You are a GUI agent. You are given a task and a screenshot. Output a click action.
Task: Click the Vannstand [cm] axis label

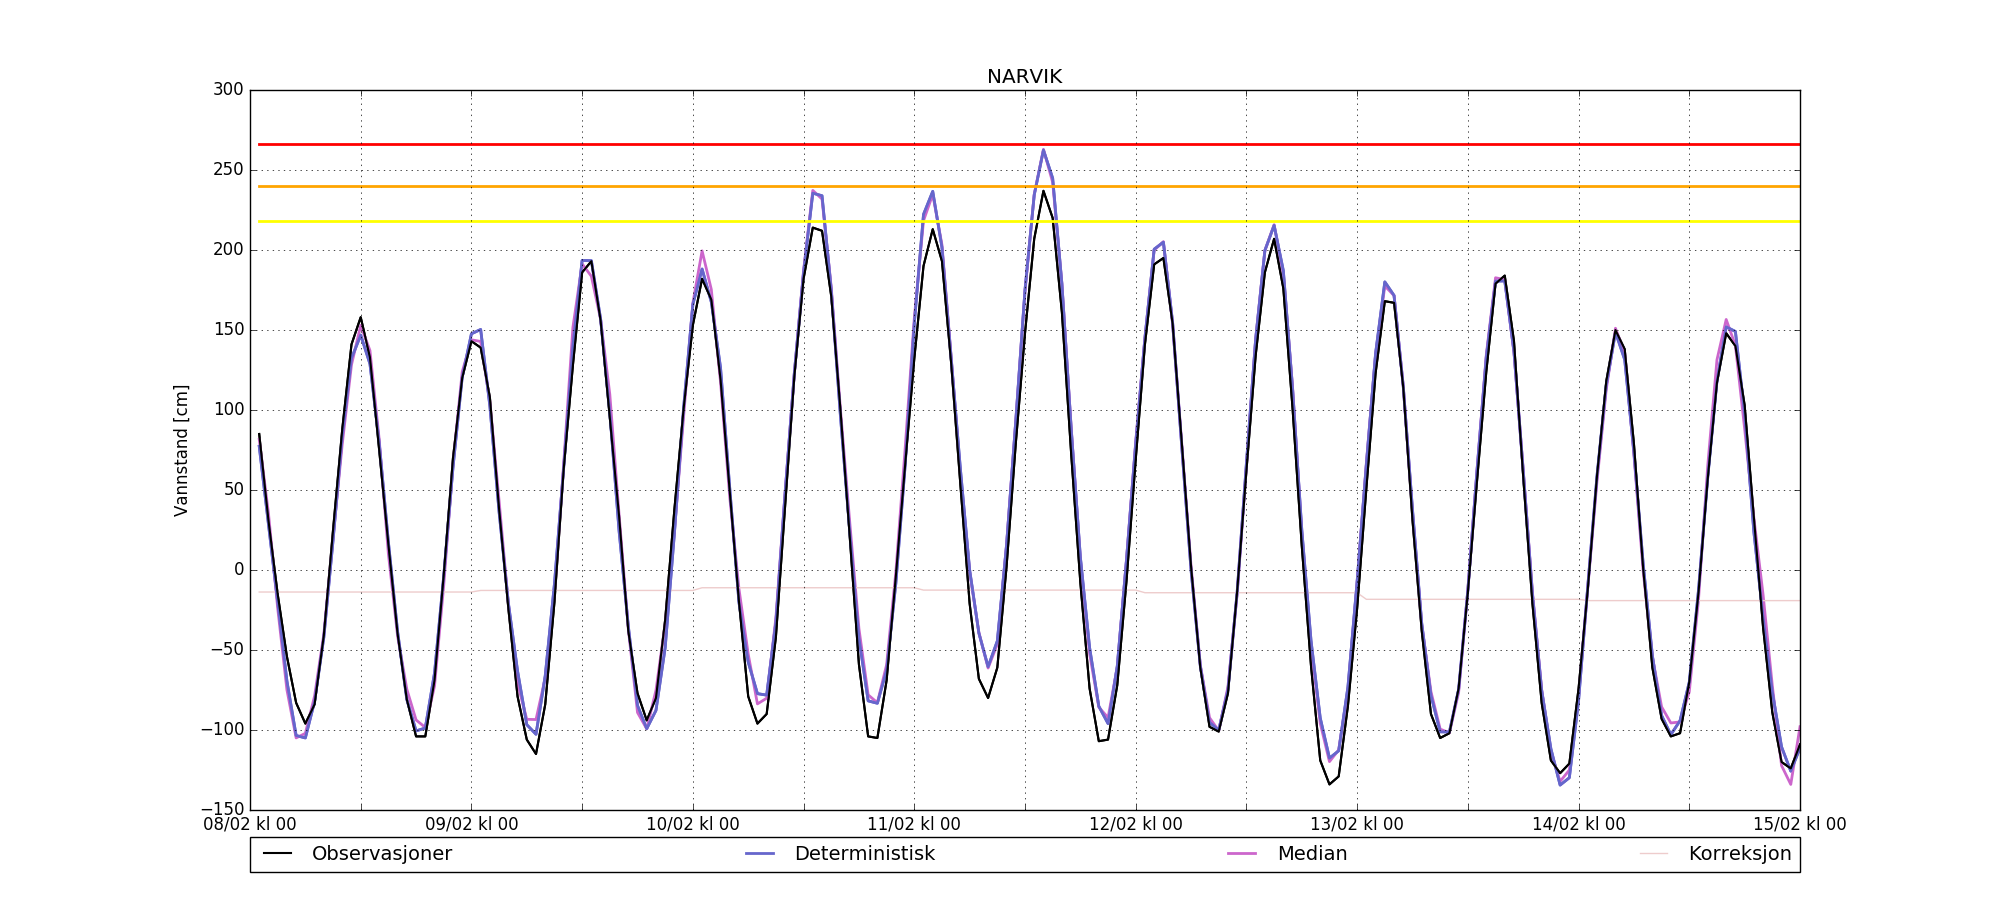181,450
